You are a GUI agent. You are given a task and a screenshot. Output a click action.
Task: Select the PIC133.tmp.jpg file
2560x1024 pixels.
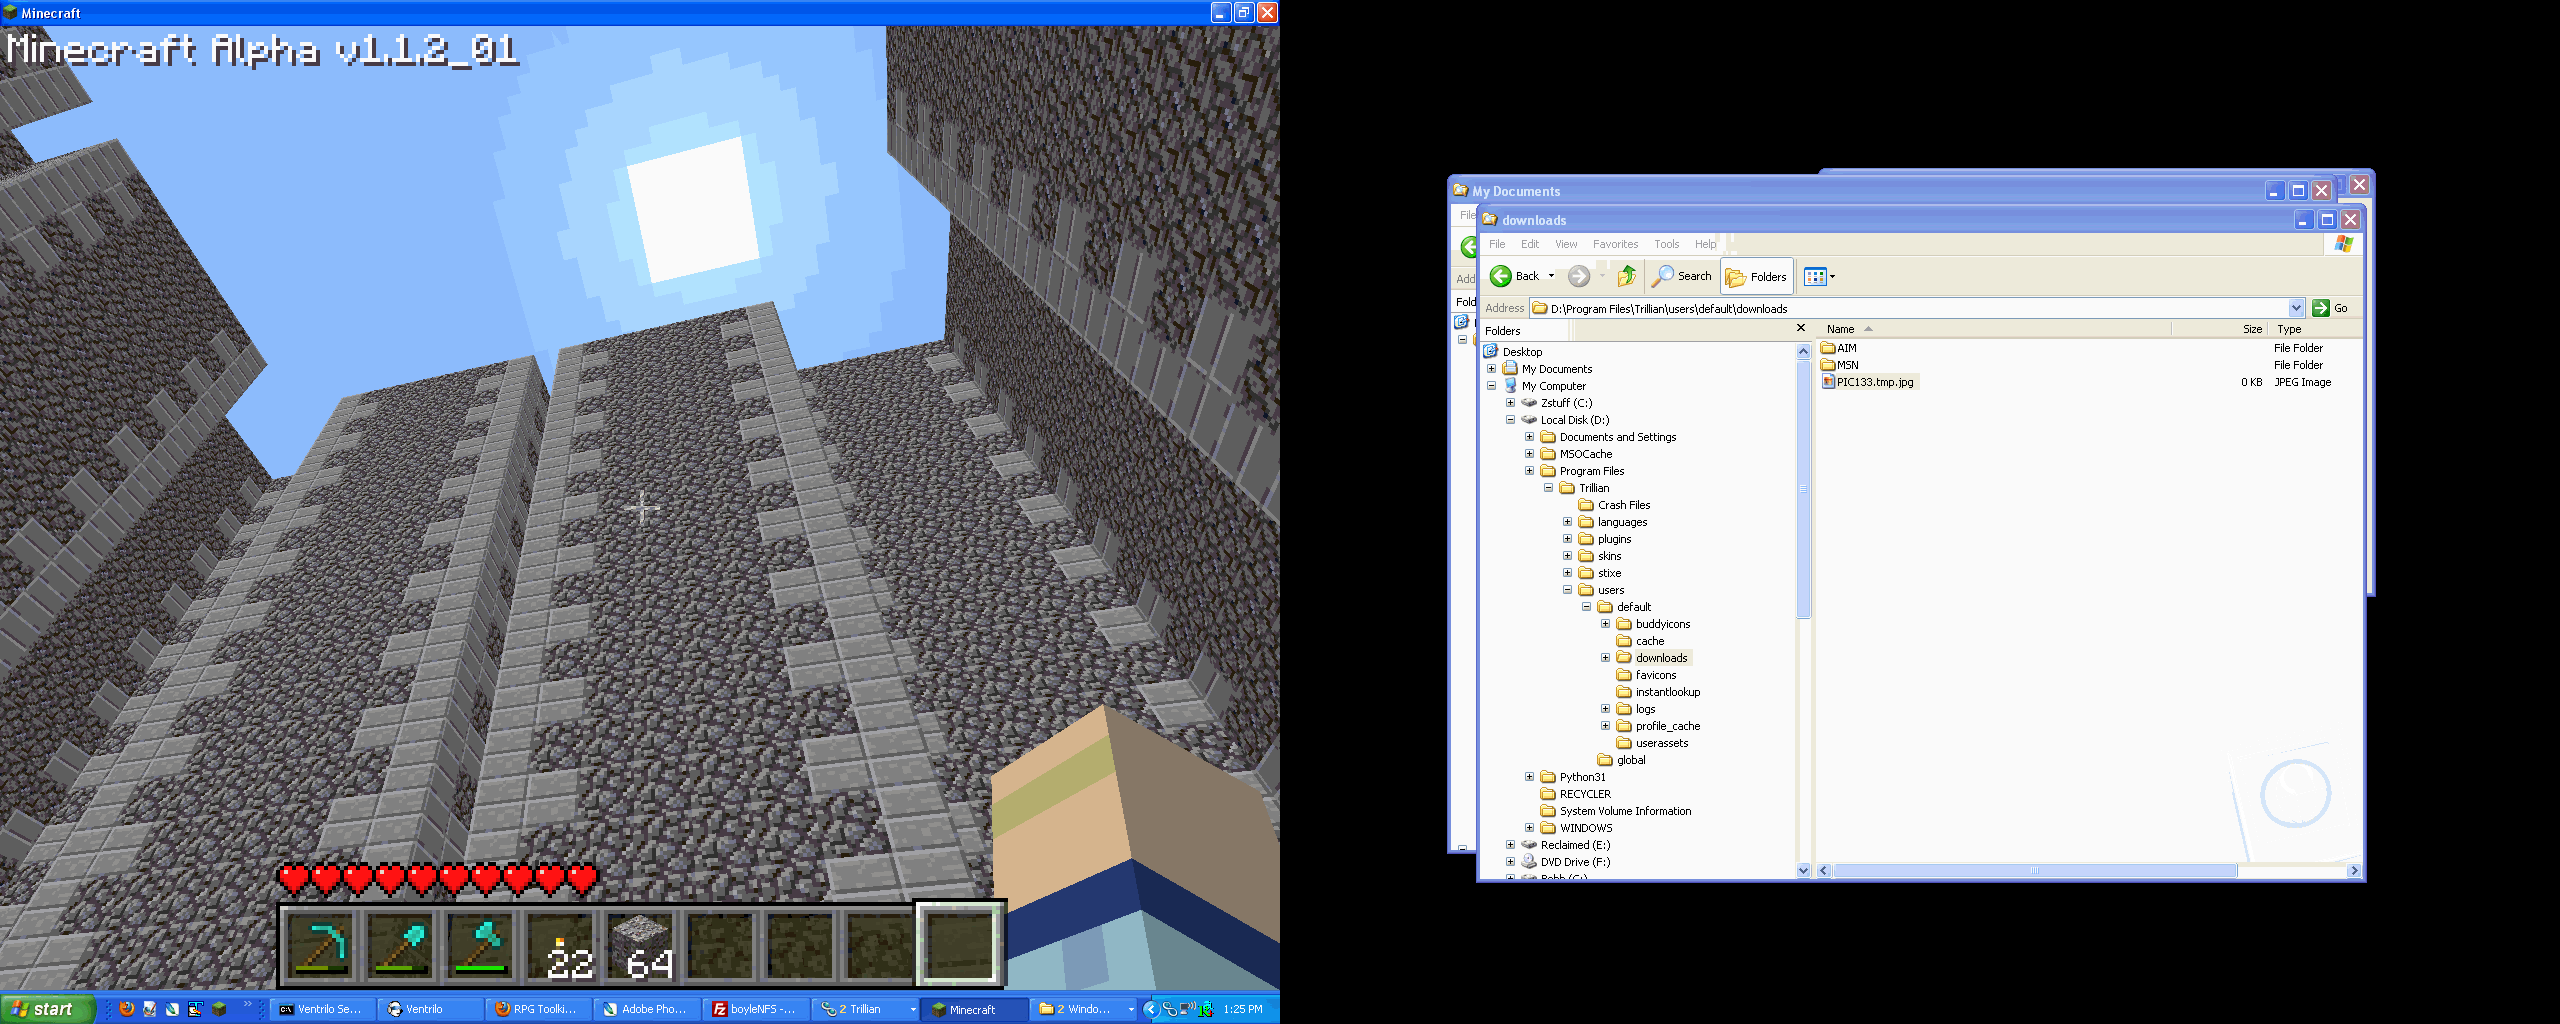(x=1868, y=382)
